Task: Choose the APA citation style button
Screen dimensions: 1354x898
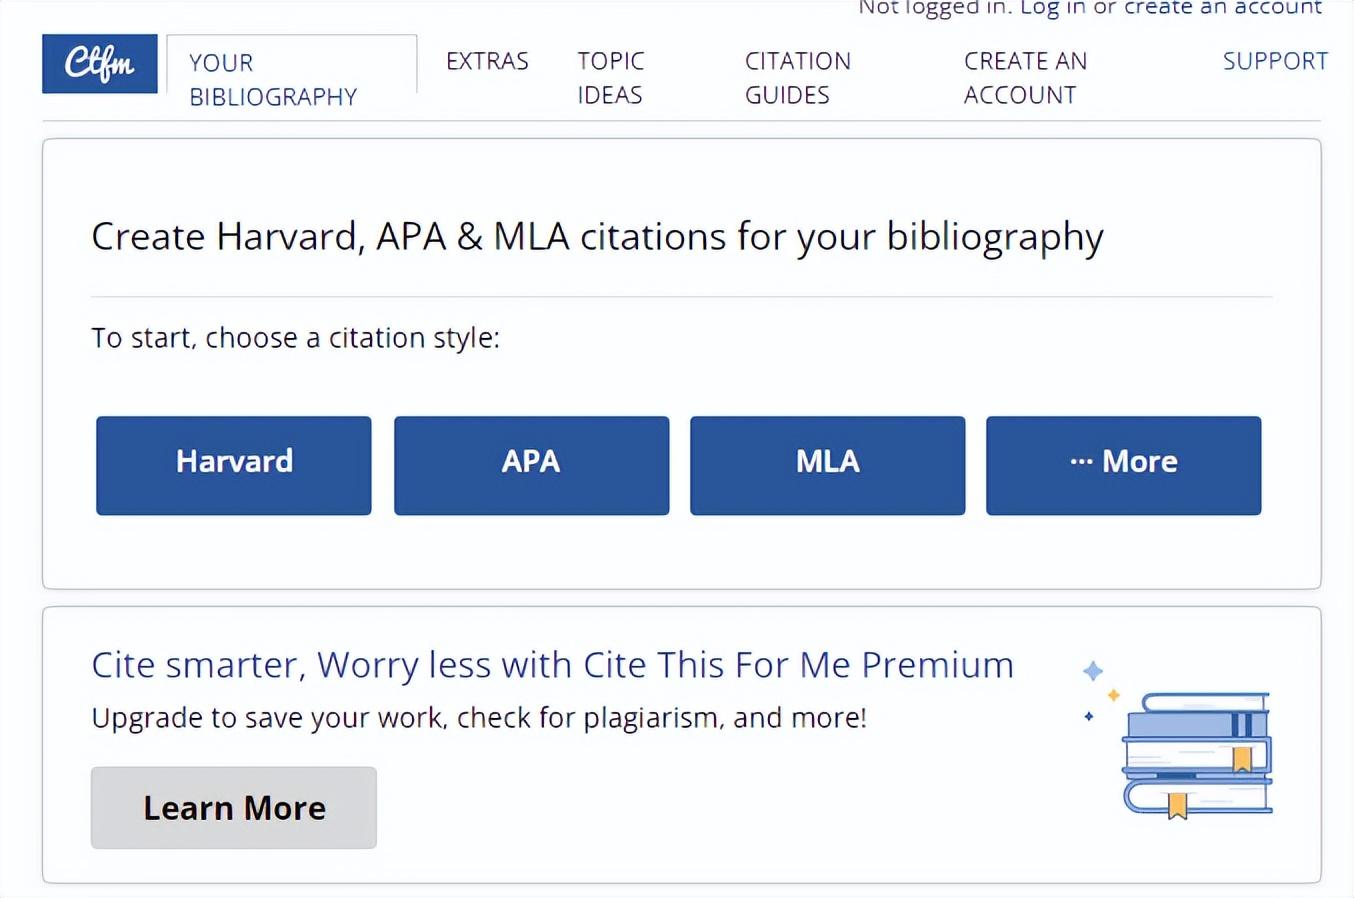Action: [532, 466]
